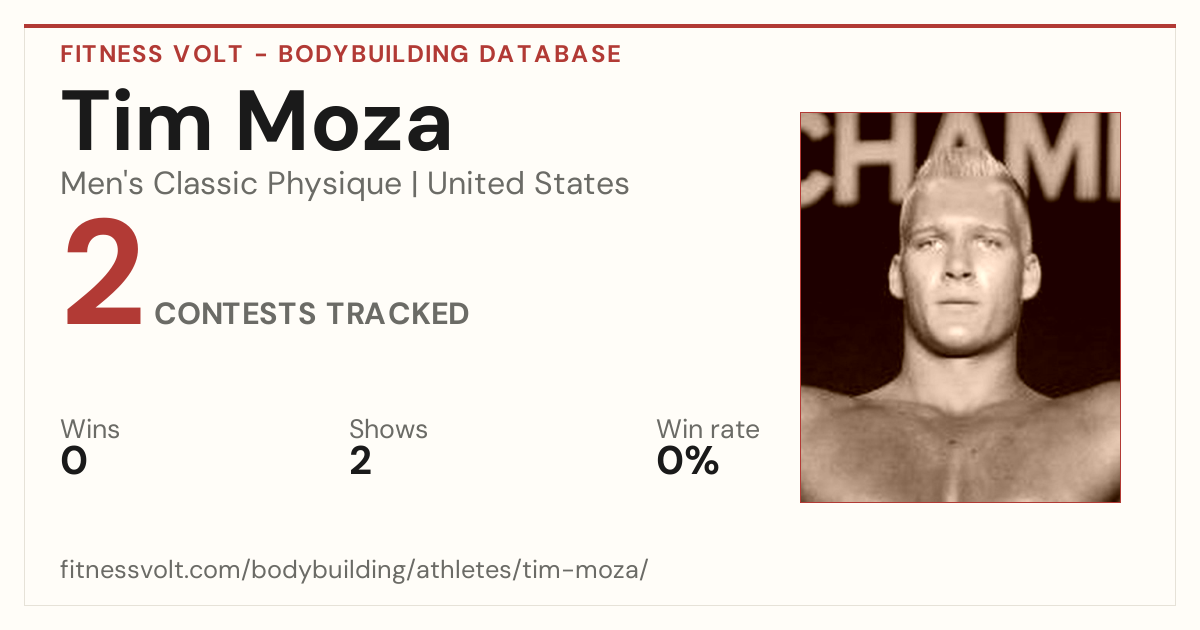Click the 0% win rate value
The image size is (1200, 630).
tap(688, 461)
